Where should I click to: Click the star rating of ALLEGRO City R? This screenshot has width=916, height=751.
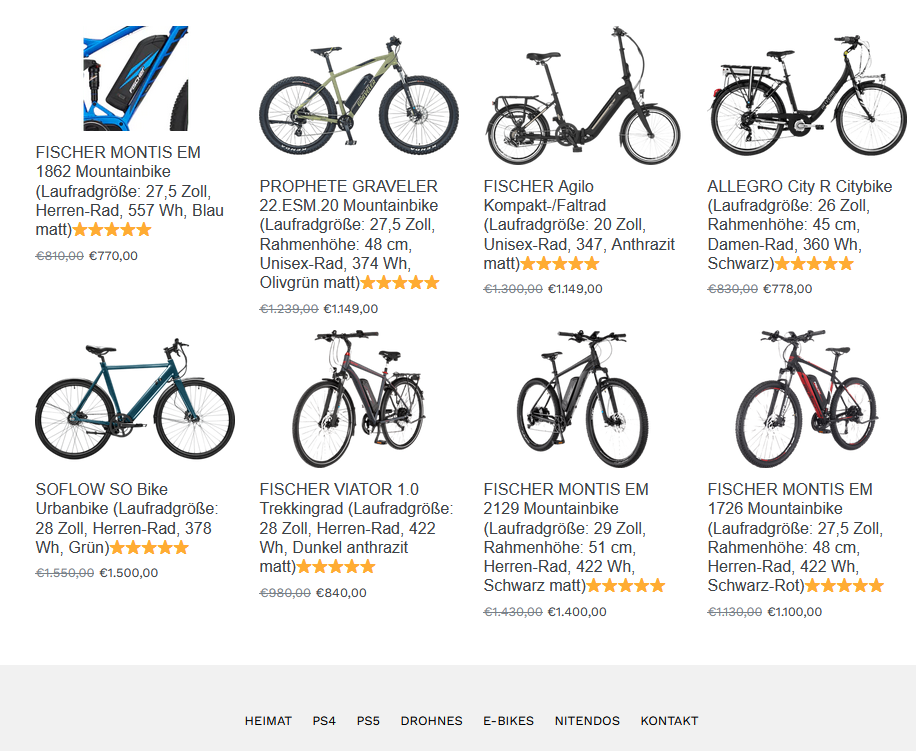(814, 264)
